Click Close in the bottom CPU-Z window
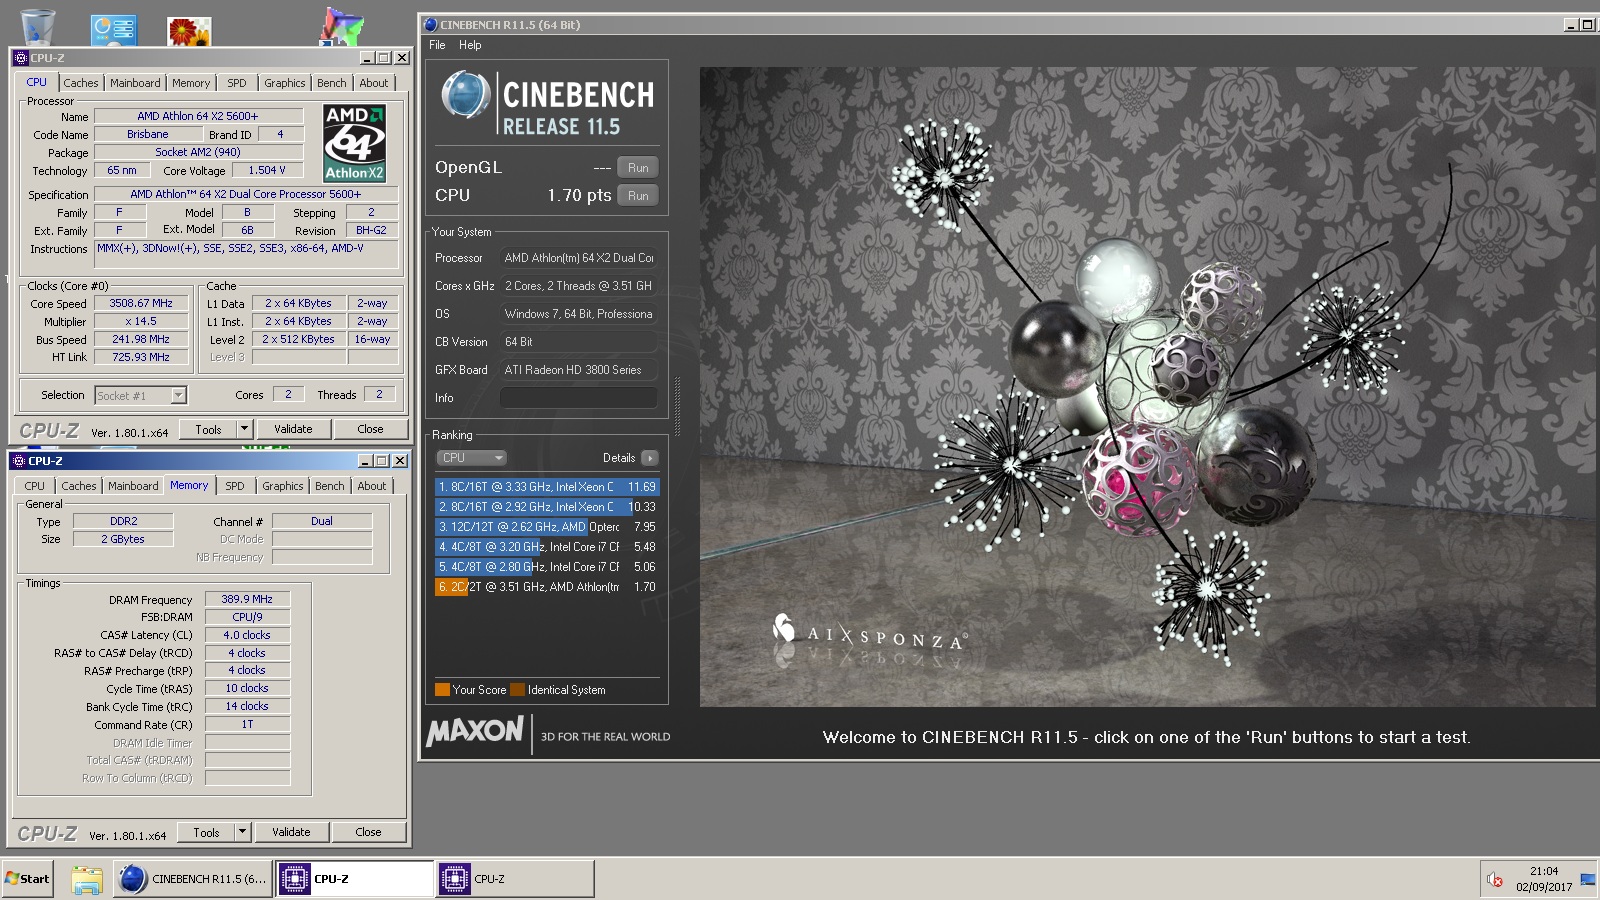 pyautogui.click(x=368, y=832)
